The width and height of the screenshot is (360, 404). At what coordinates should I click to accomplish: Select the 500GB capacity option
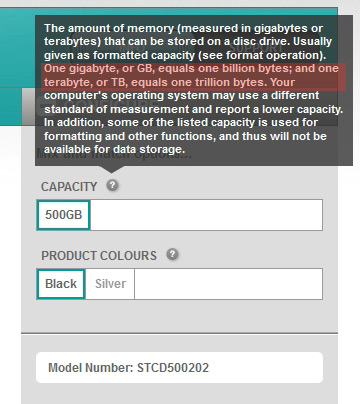click(x=64, y=215)
